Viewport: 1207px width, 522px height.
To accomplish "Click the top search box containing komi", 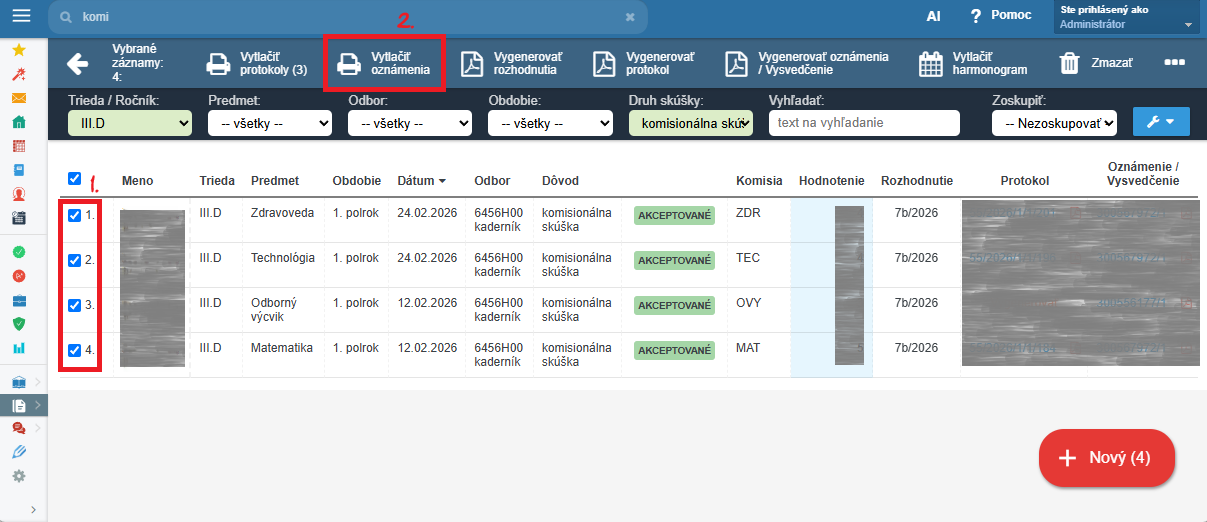I will pos(347,17).
